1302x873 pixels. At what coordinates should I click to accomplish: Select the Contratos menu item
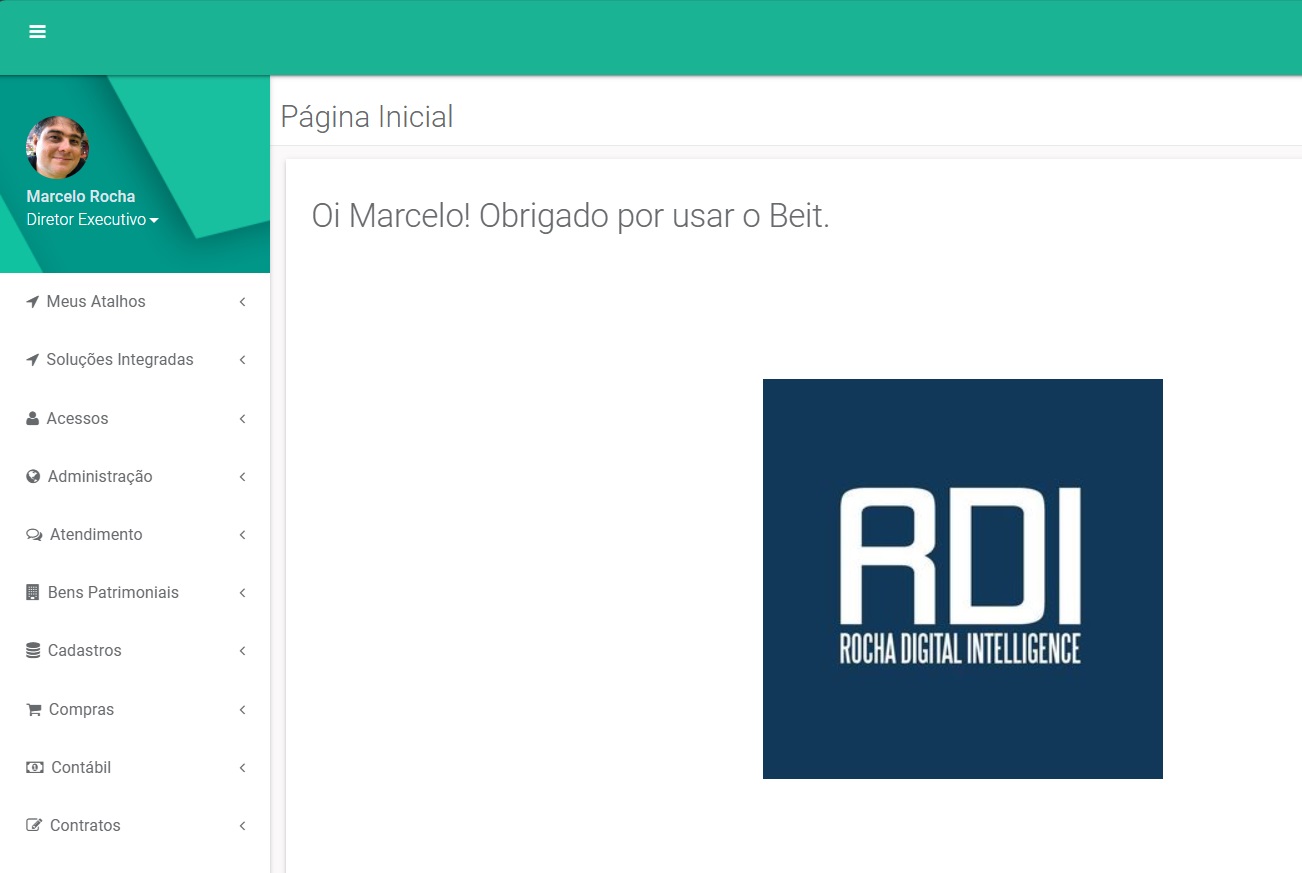[x=135, y=825]
